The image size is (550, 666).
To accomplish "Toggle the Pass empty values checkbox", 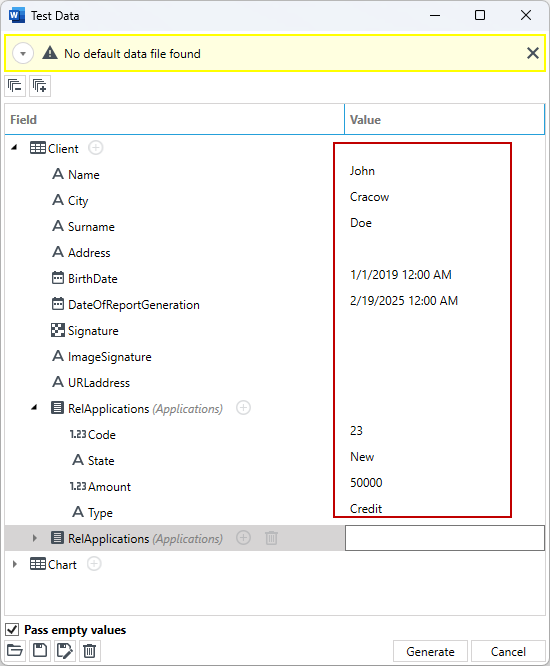I will click(x=12, y=629).
